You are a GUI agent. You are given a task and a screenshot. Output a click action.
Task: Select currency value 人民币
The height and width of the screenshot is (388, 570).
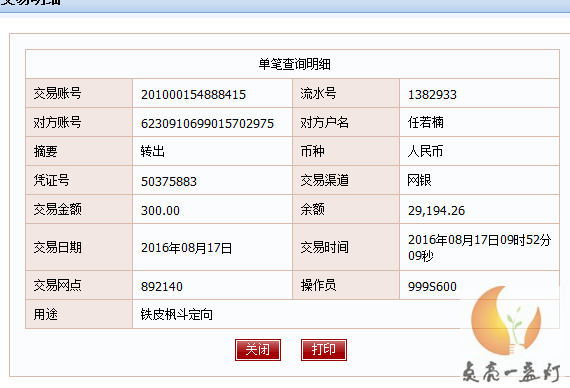[425, 151]
